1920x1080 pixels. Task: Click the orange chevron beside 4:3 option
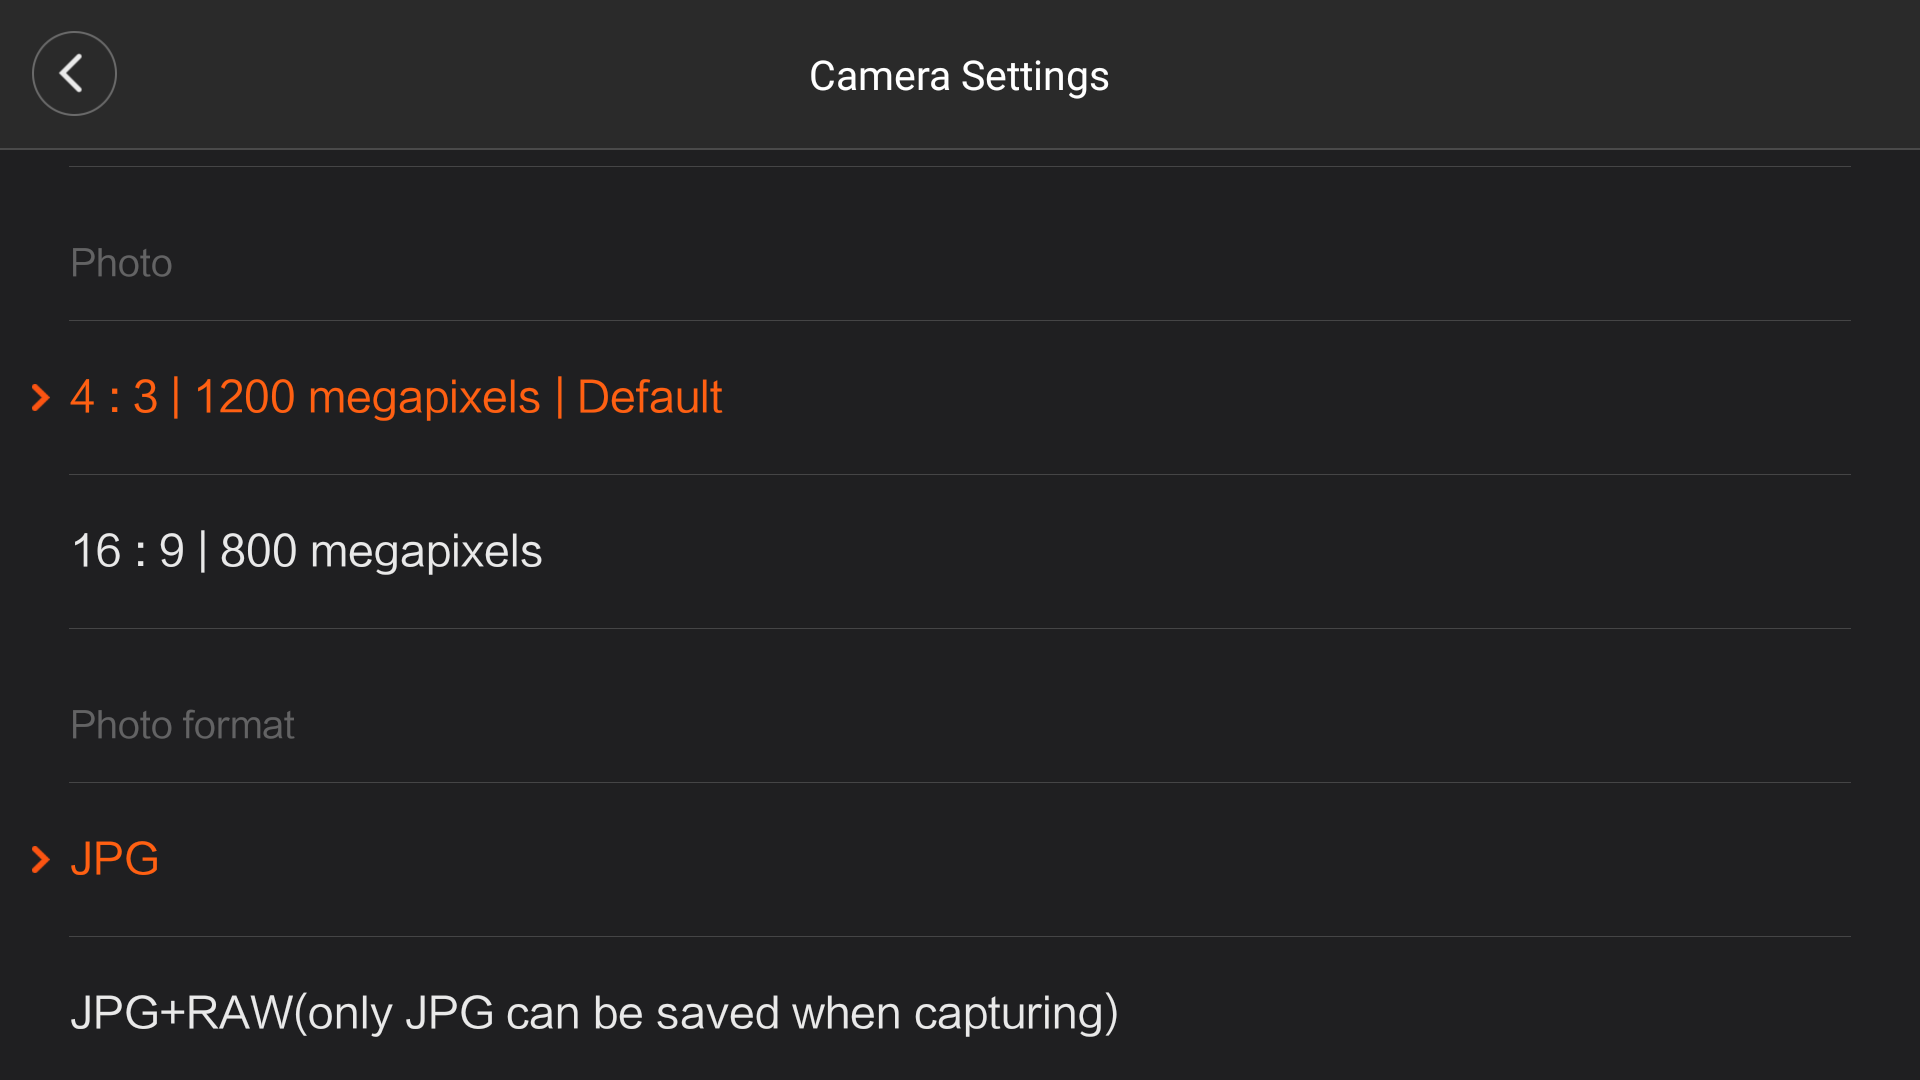40,398
